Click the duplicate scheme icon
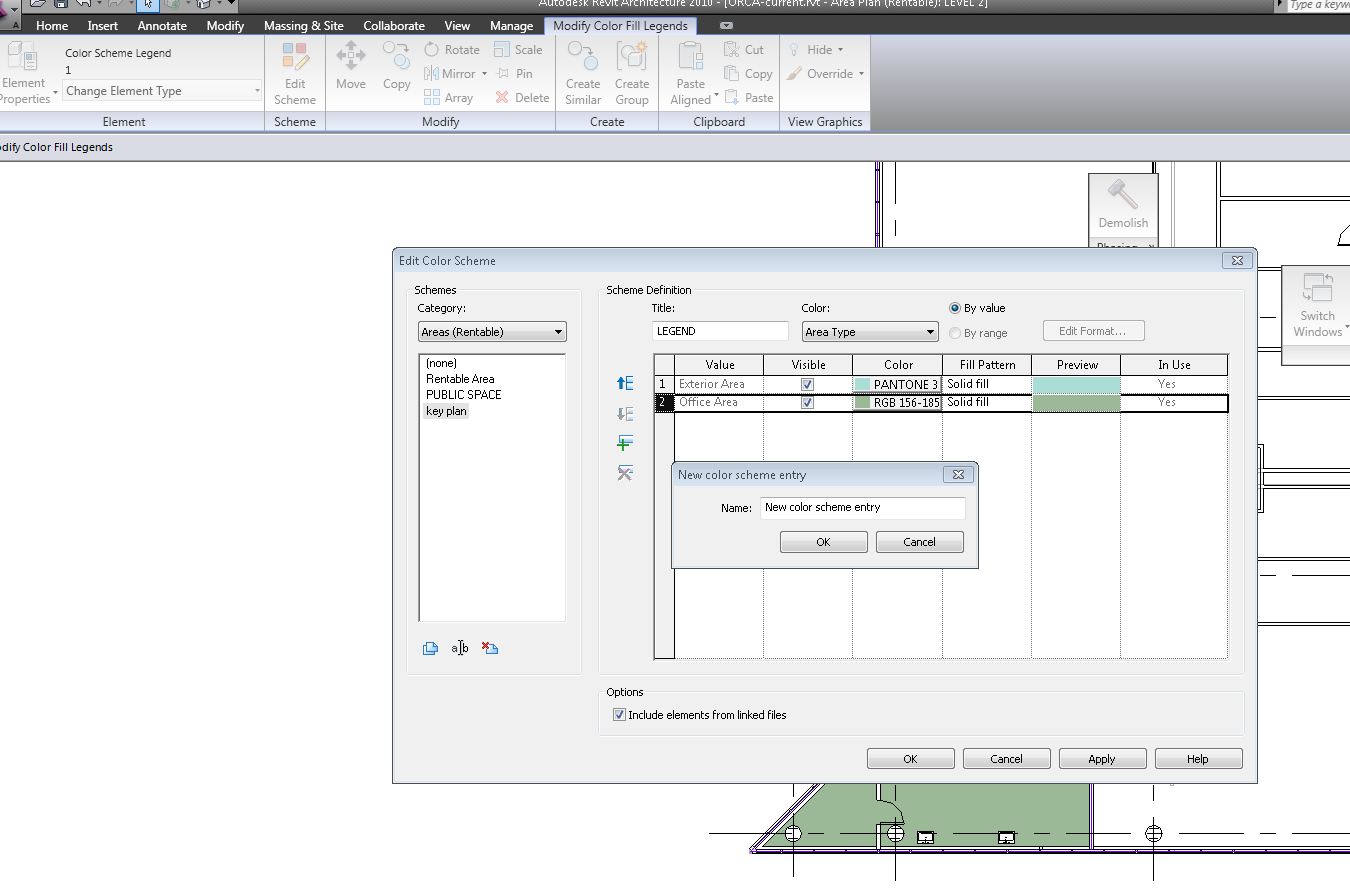 [x=430, y=648]
